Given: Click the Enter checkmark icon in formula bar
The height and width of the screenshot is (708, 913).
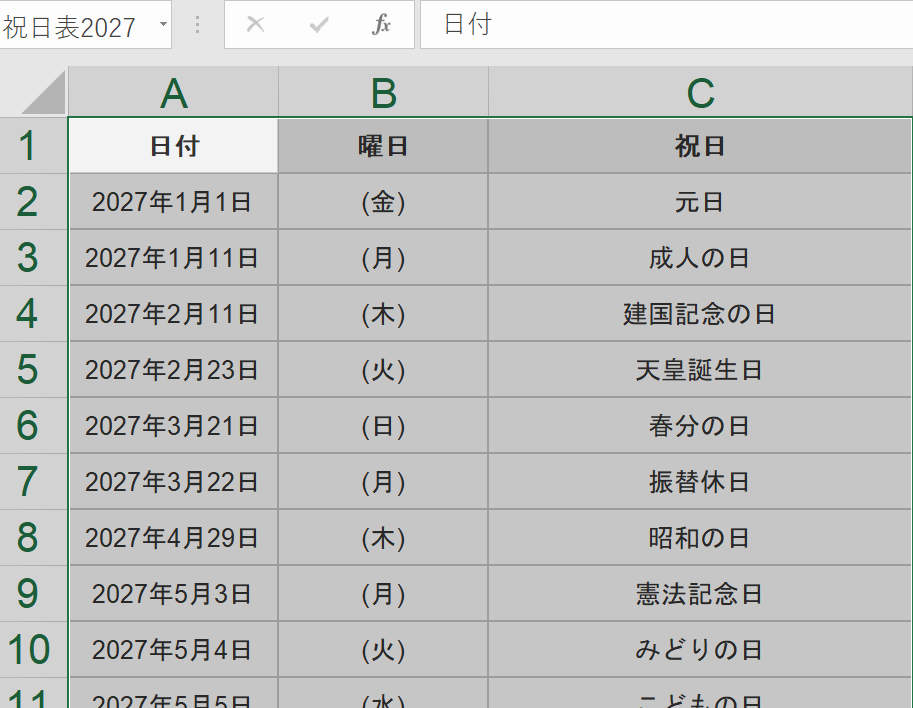Looking at the screenshot, I should point(319,25).
